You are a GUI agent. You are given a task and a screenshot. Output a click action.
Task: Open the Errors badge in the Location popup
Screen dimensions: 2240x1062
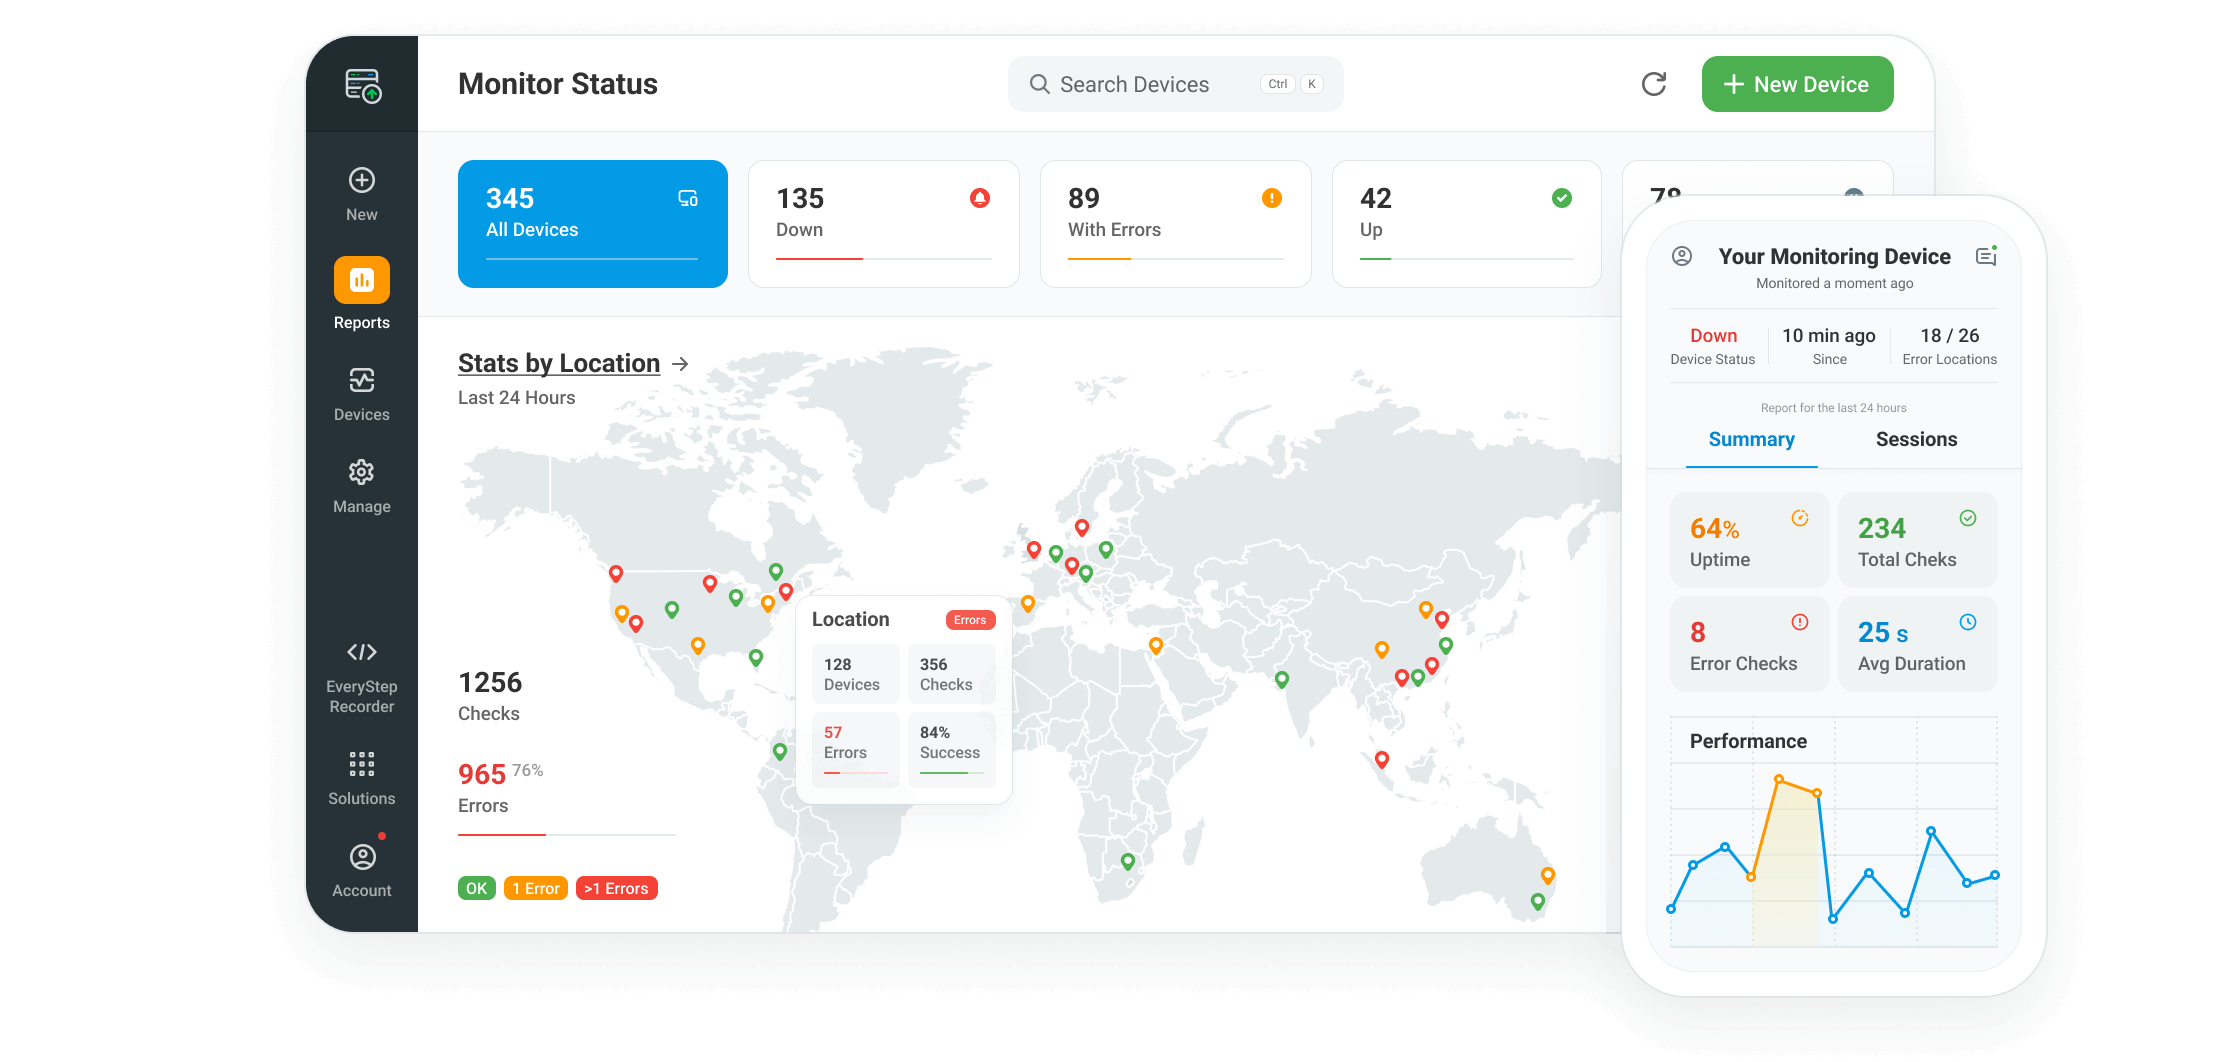(x=969, y=620)
